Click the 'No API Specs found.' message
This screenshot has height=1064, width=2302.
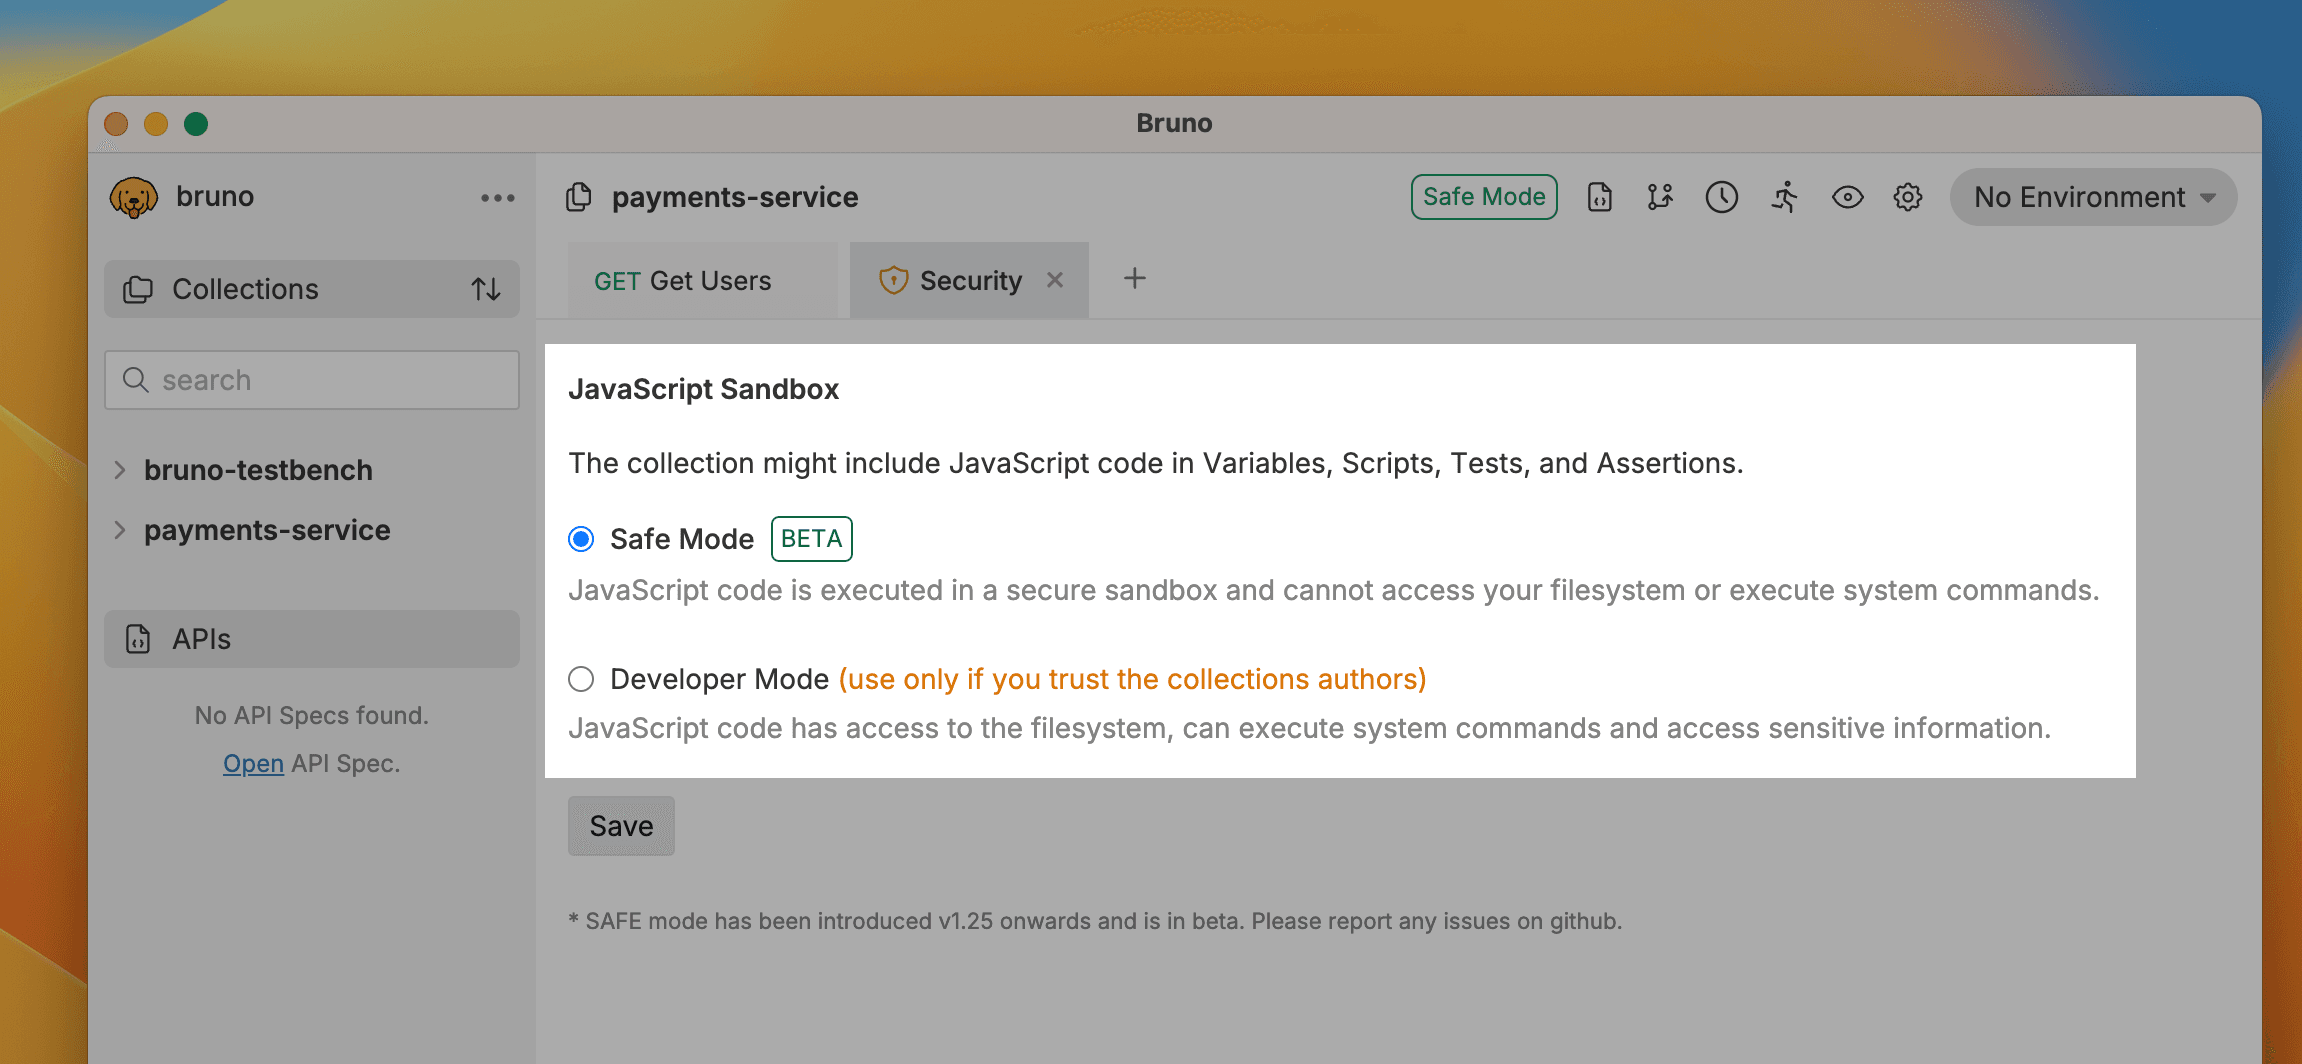311,715
